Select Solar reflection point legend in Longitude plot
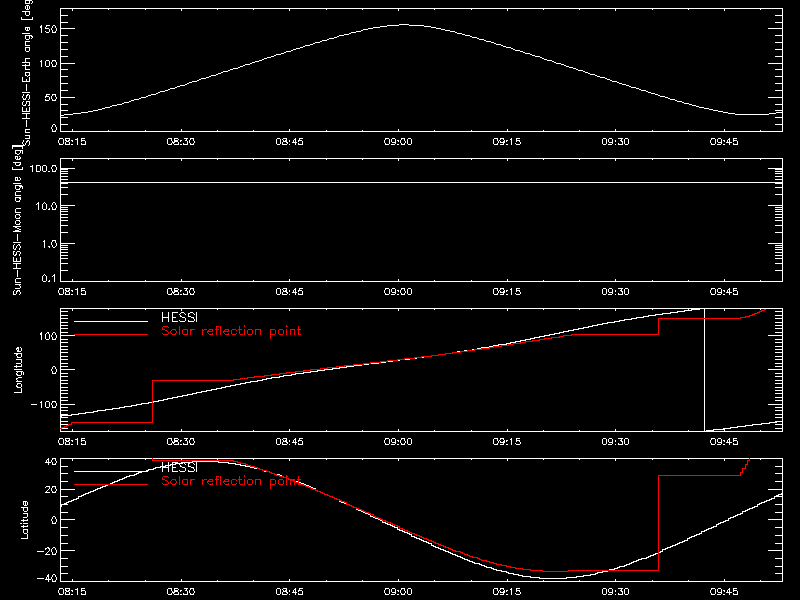The height and width of the screenshot is (600, 800). tap(231, 331)
